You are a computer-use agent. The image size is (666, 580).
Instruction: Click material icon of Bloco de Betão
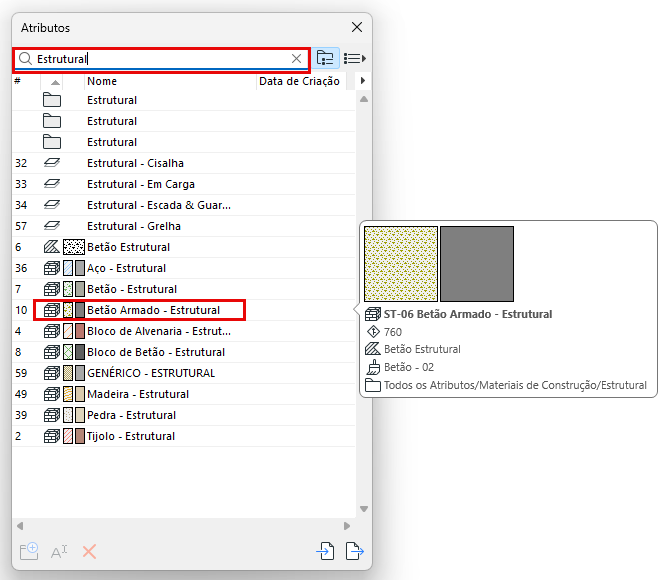(x=52, y=352)
